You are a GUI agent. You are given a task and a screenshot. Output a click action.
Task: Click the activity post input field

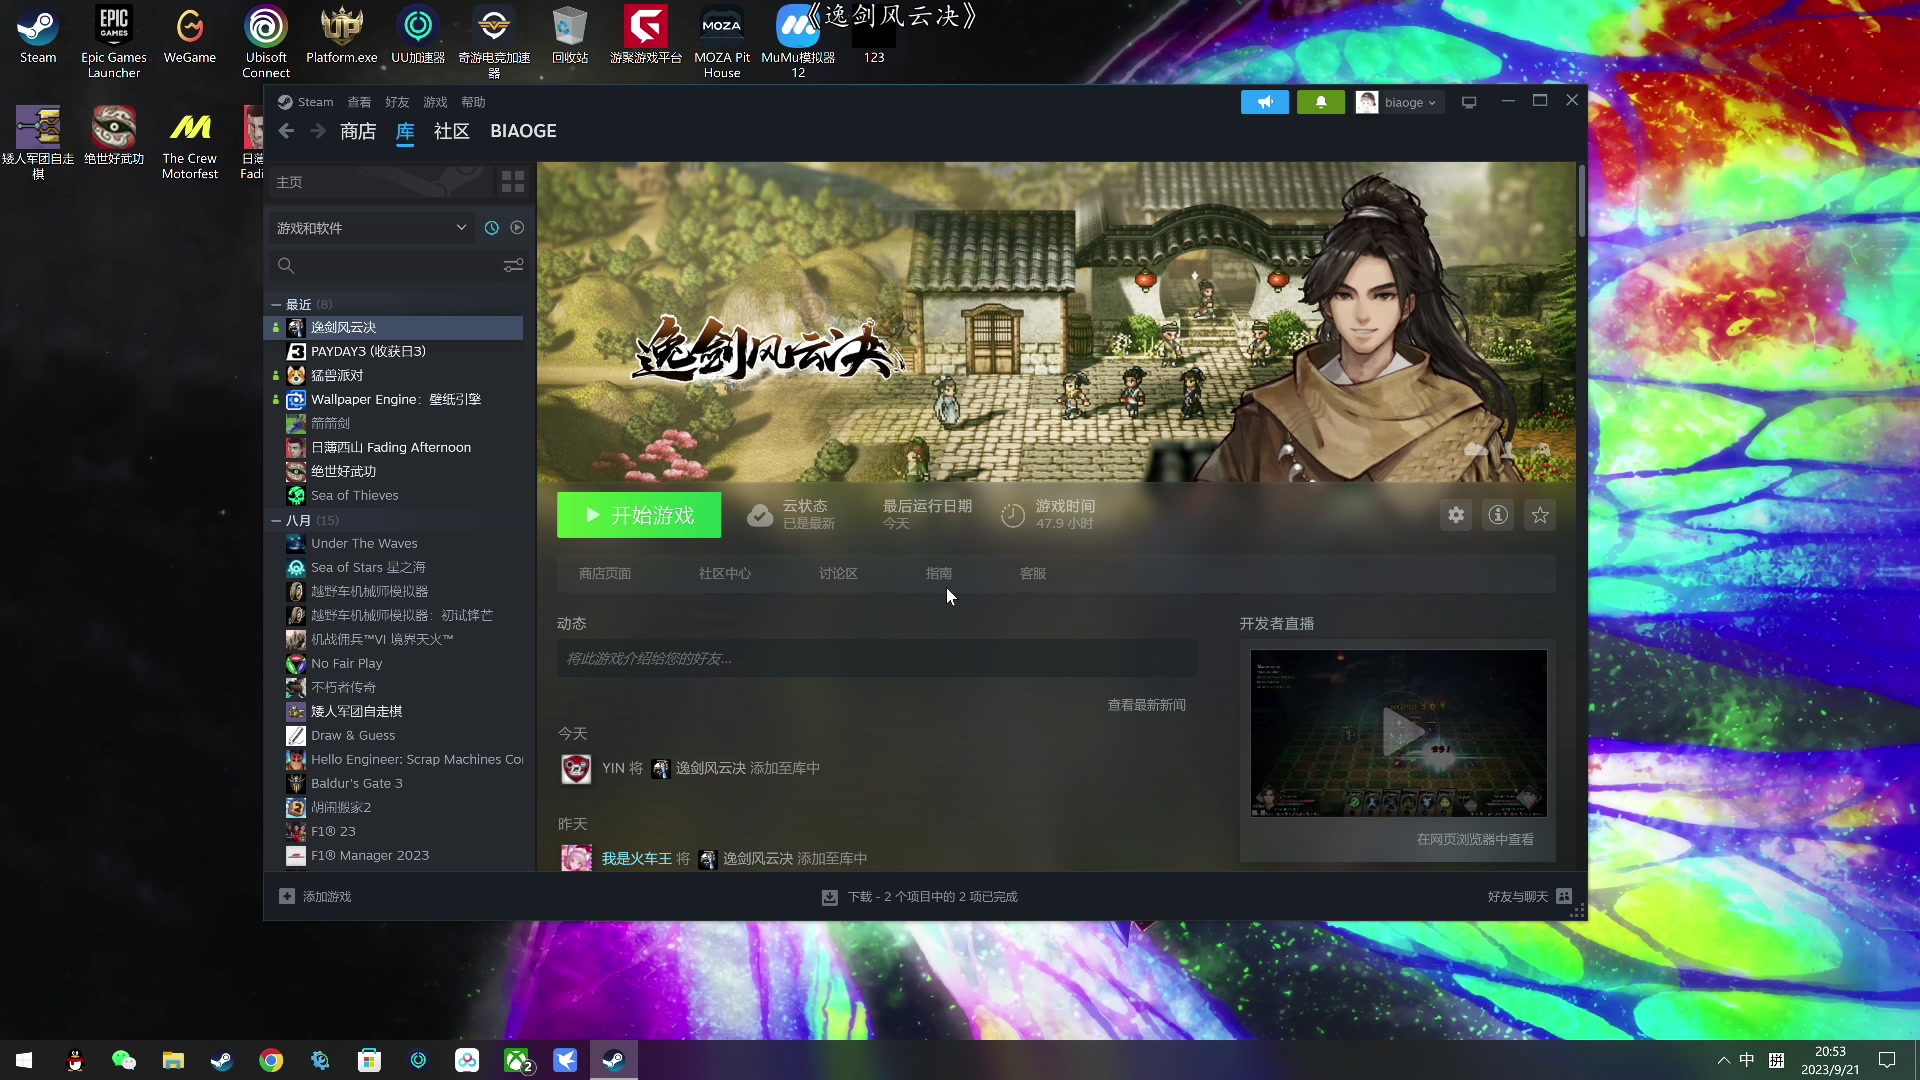[x=877, y=658]
